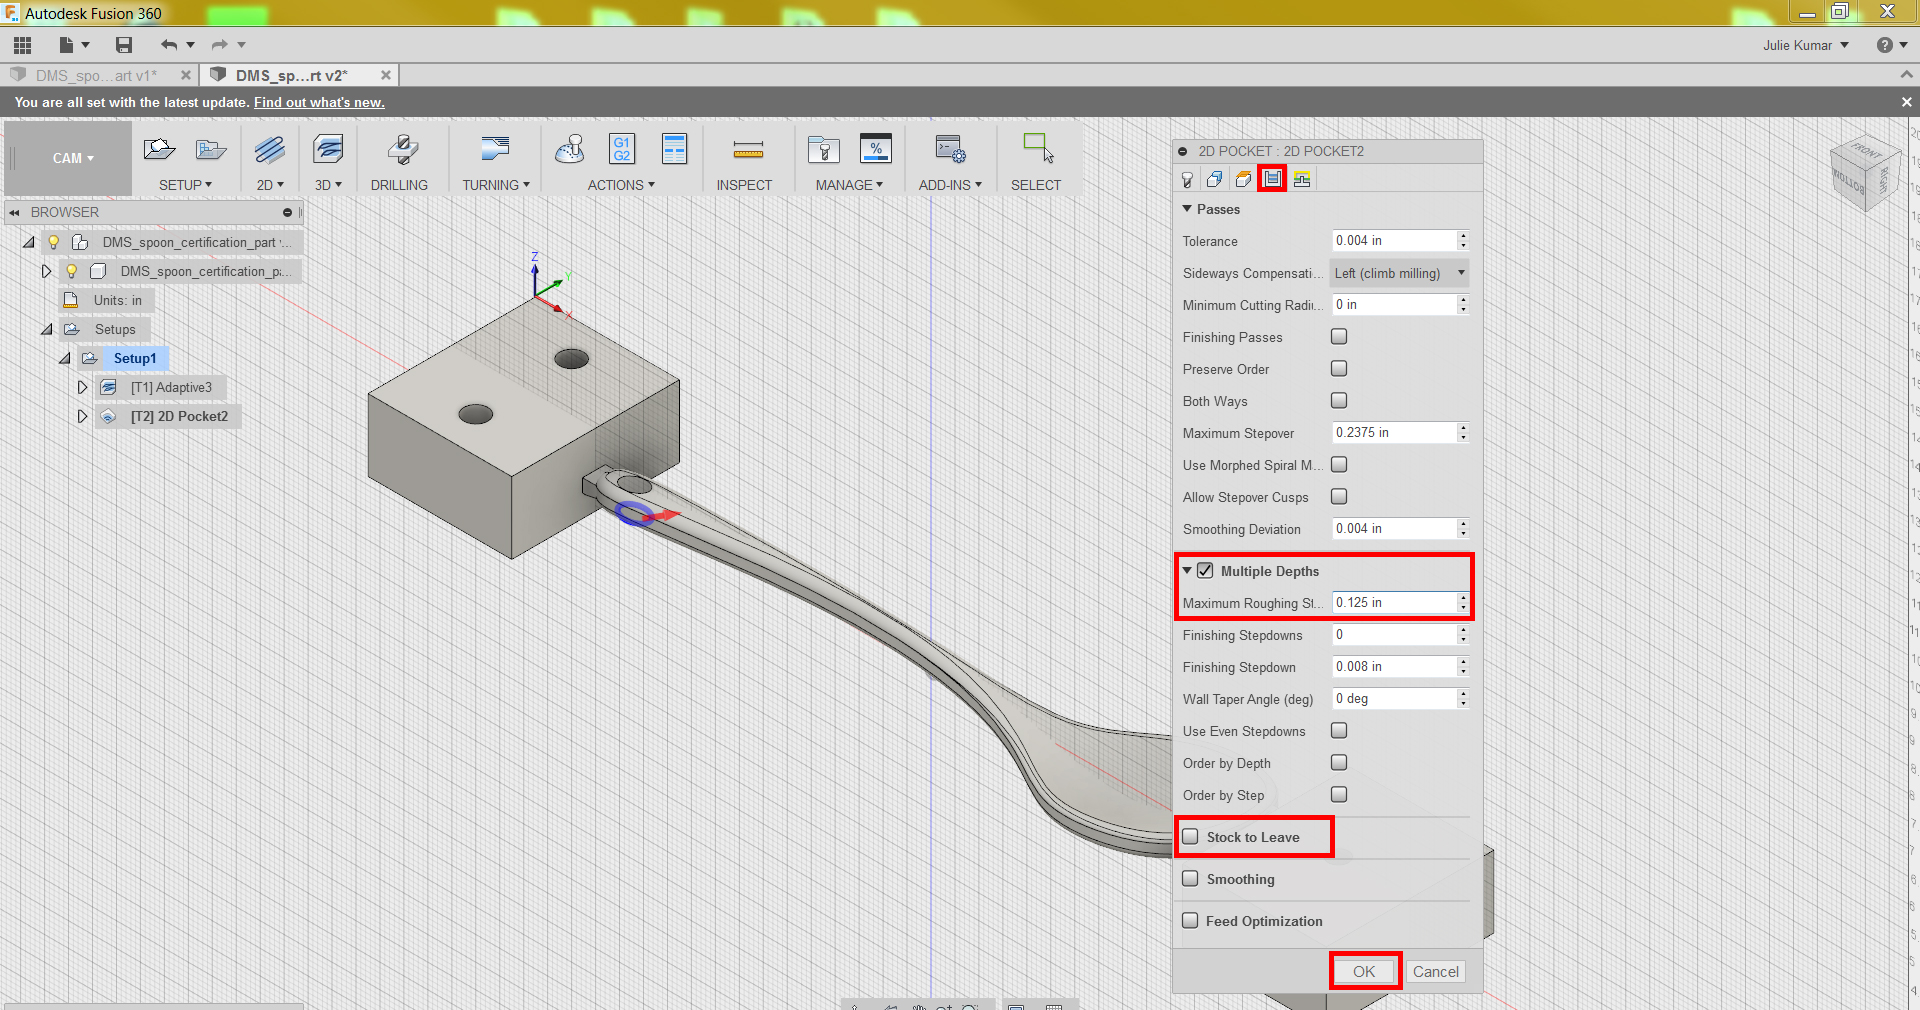Screen dimensions: 1920x1010
Task: Enable the Use Even Stepdowns checkbox
Action: 1339,731
